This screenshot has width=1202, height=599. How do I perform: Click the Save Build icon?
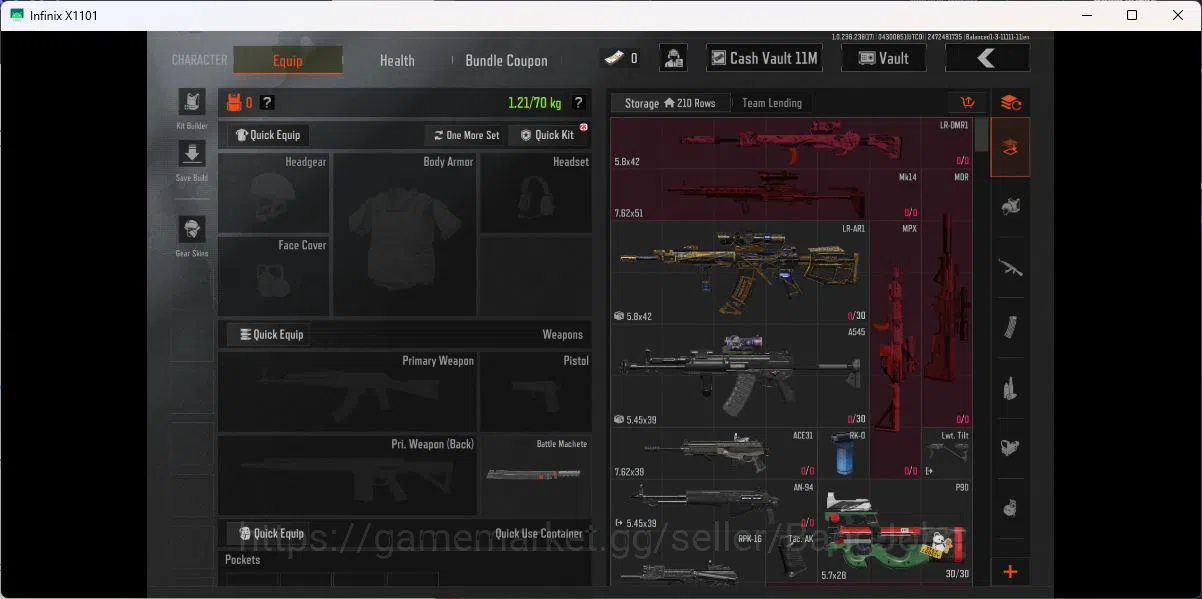pyautogui.click(x=191, y=153)
